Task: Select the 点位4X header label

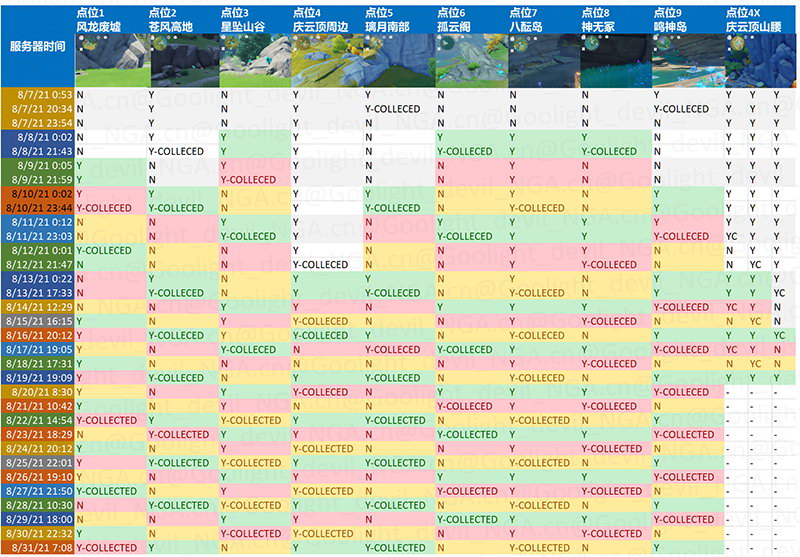Action: [743, 13]
